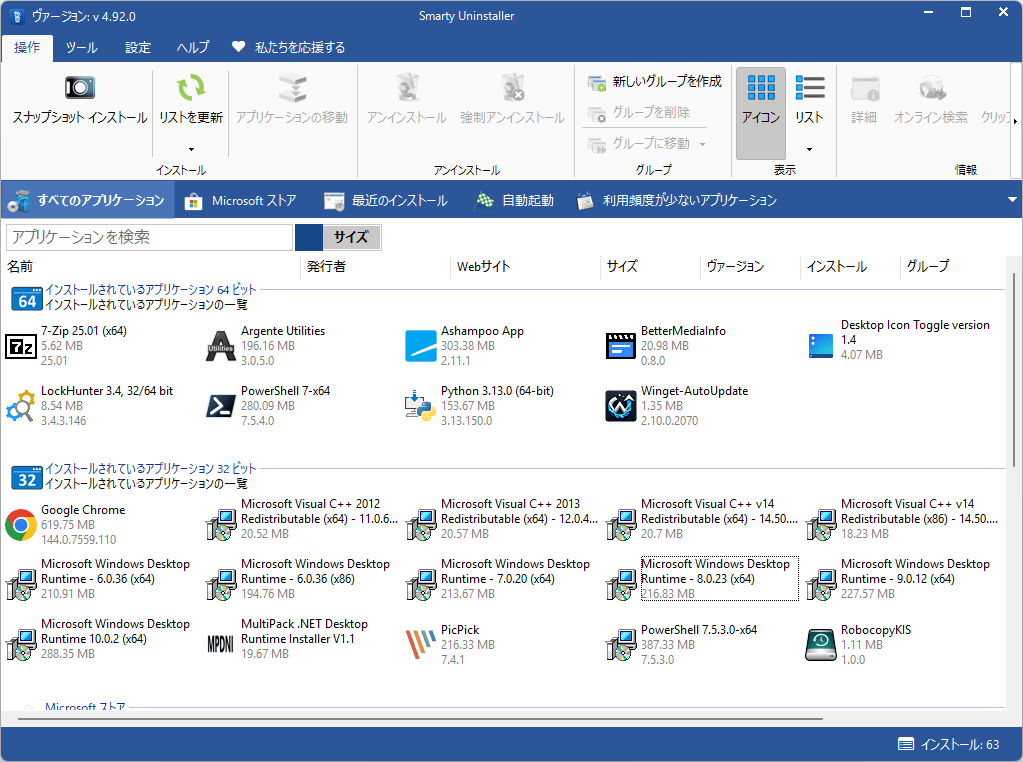Click the Snapshot Install camera icon
Viewport: 1023px width, 762px height.
click(79, 89)
